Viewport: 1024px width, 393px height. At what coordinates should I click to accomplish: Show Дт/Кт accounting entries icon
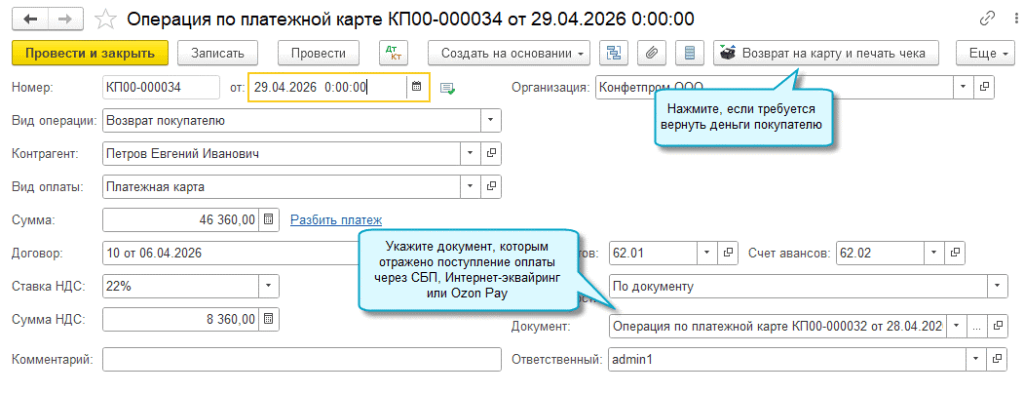coord(393,54)
